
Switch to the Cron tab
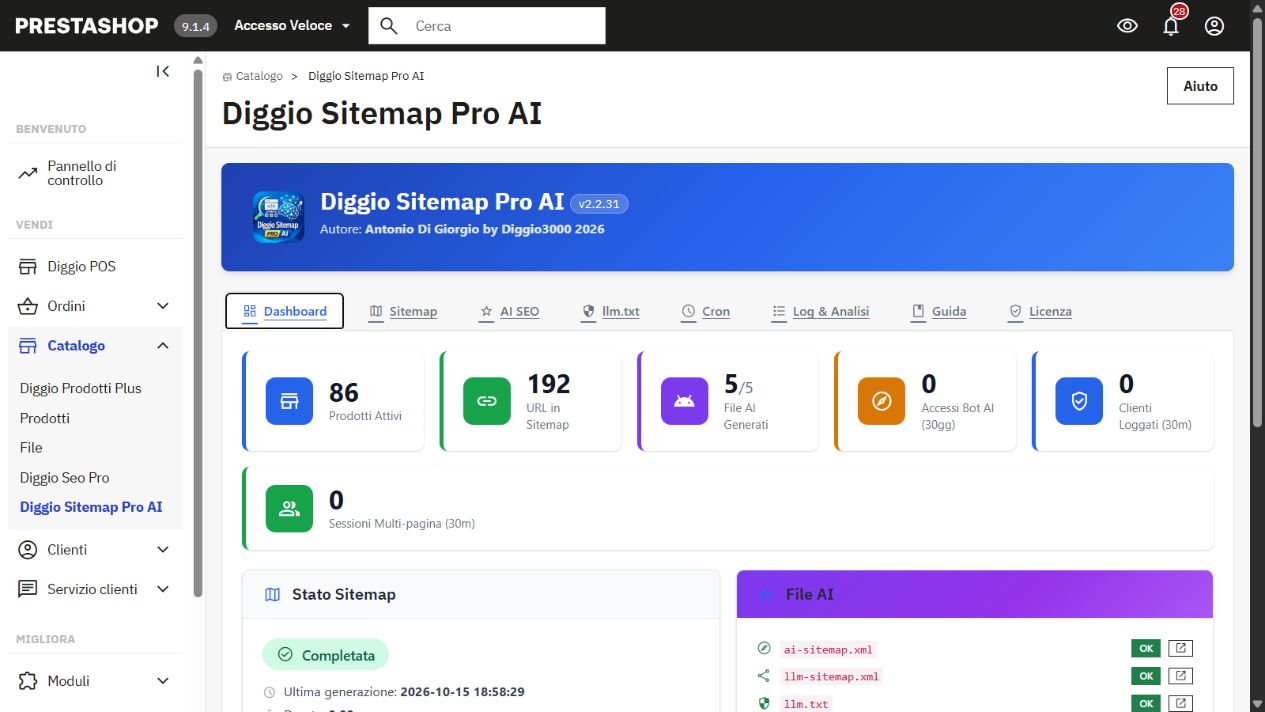(705, 311)
